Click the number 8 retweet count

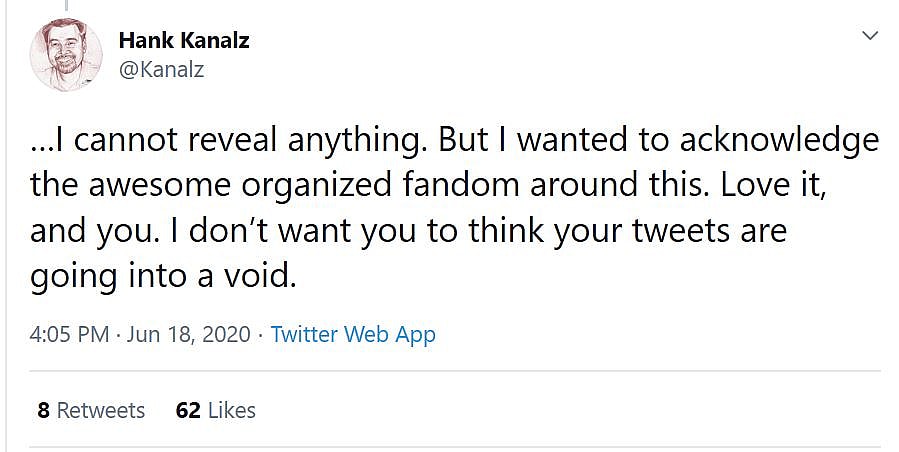tap(44, 410)
